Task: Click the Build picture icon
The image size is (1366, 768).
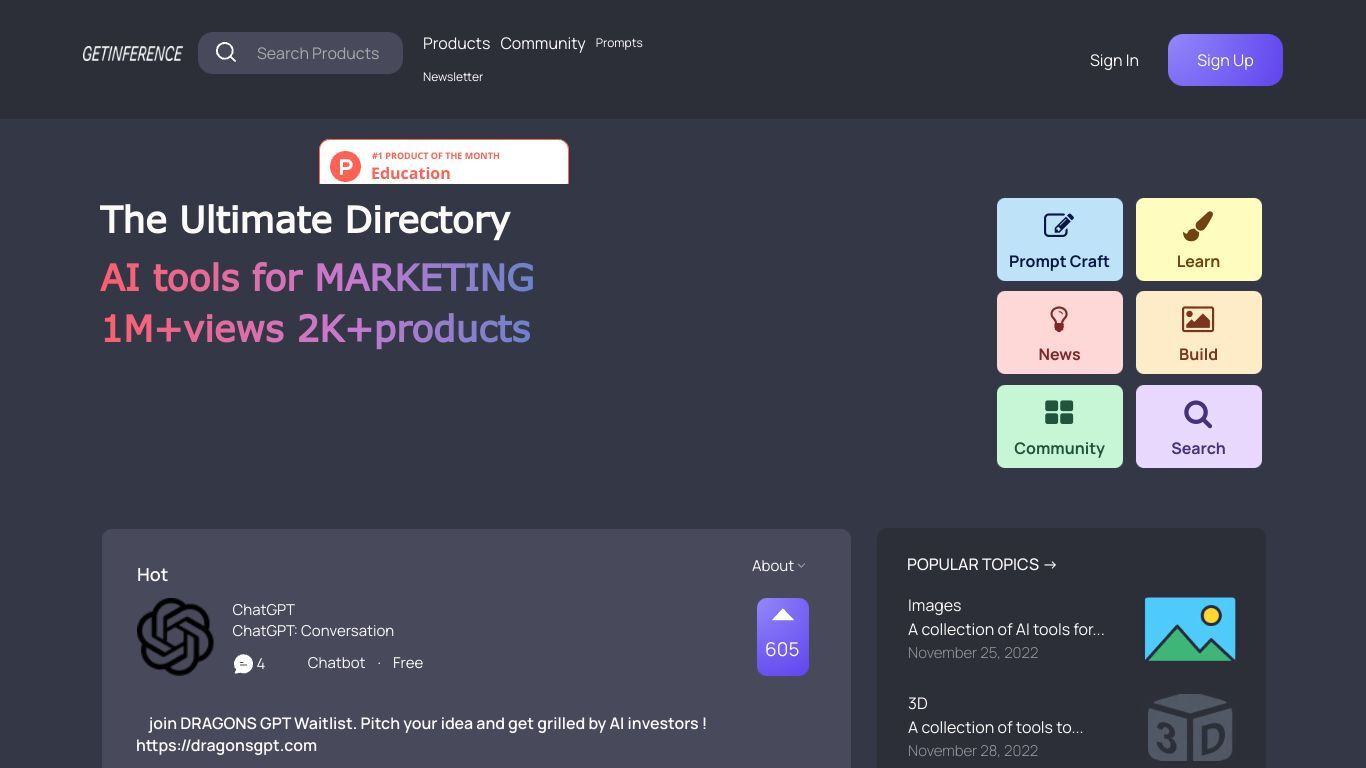Action: (x=1198, y=319)
